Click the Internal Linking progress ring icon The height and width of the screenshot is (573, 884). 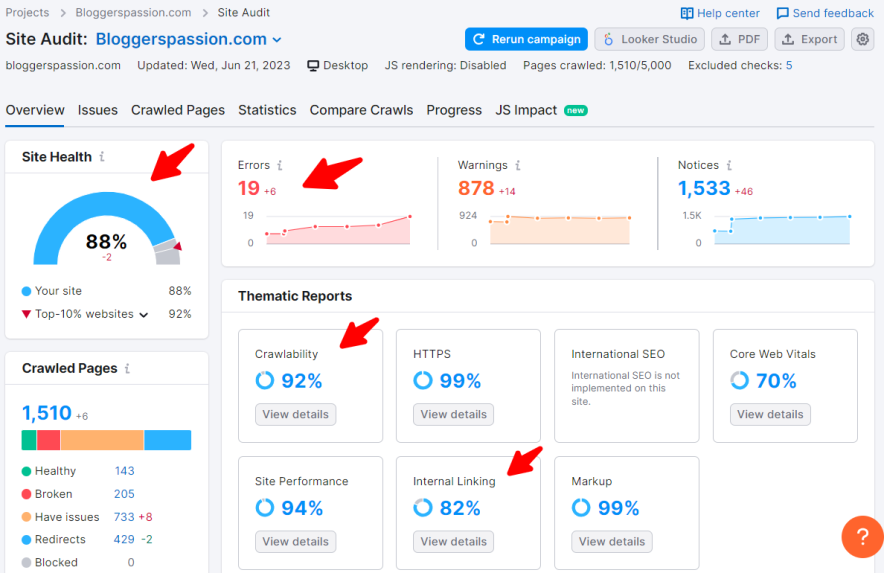point(423,508)
